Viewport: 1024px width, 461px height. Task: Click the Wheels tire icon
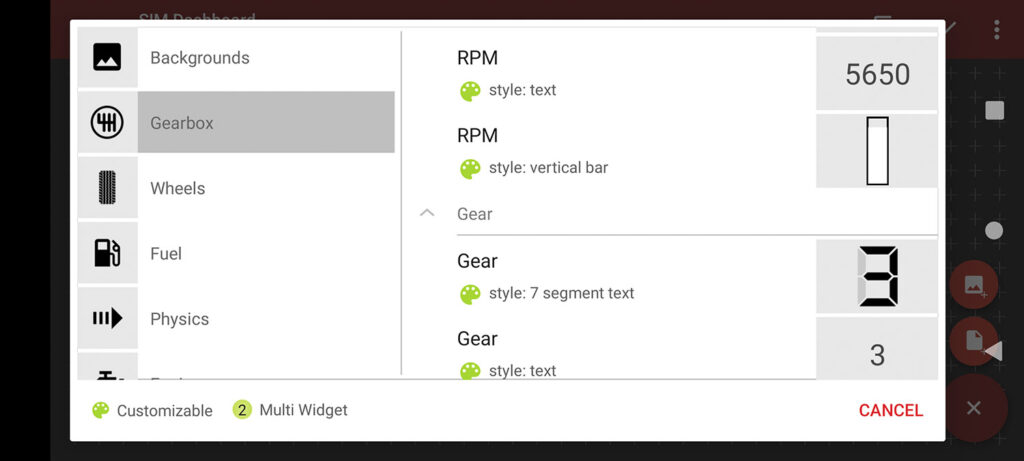(107, 188)
